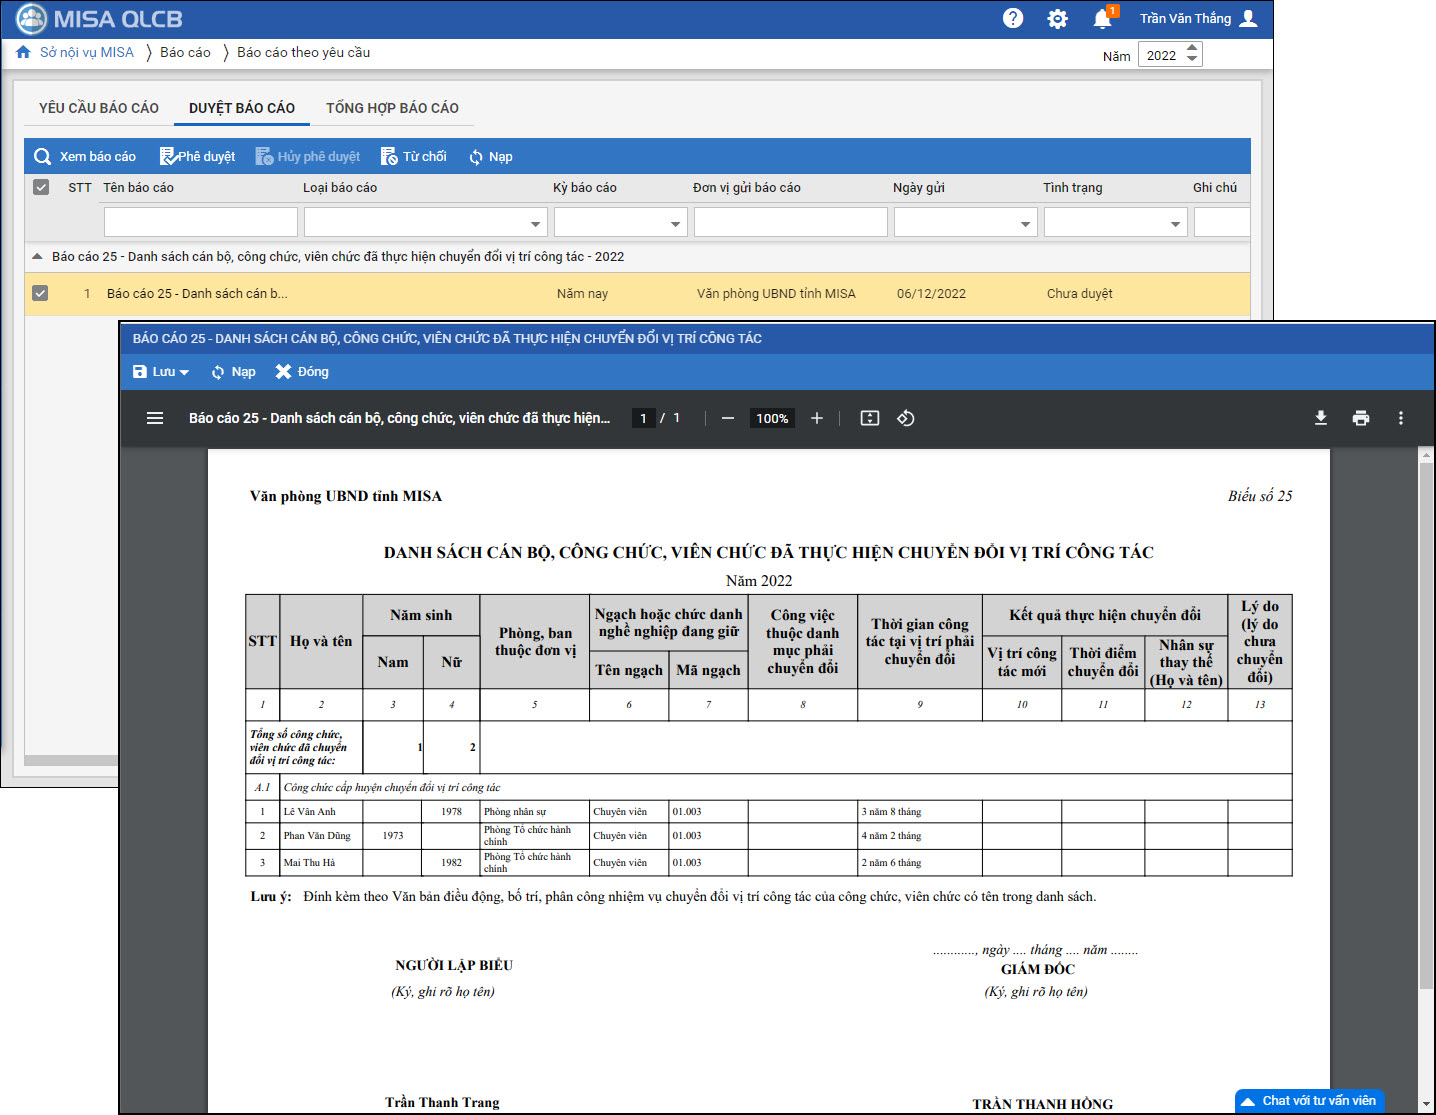The image size is (1436, 1115).
Task: Open the Loại báo cáo filter dropdown
Action: coord(535,223)
